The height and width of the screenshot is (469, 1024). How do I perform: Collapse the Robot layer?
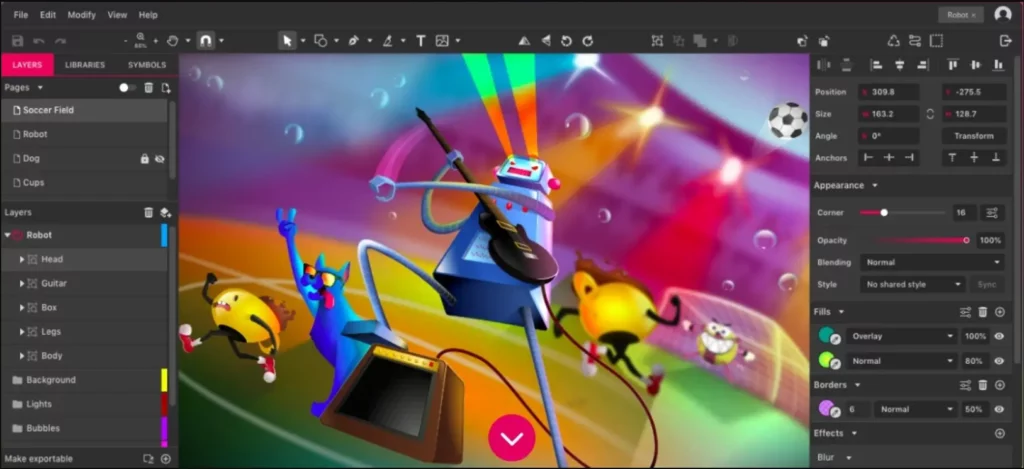click(x=7, y=235)
